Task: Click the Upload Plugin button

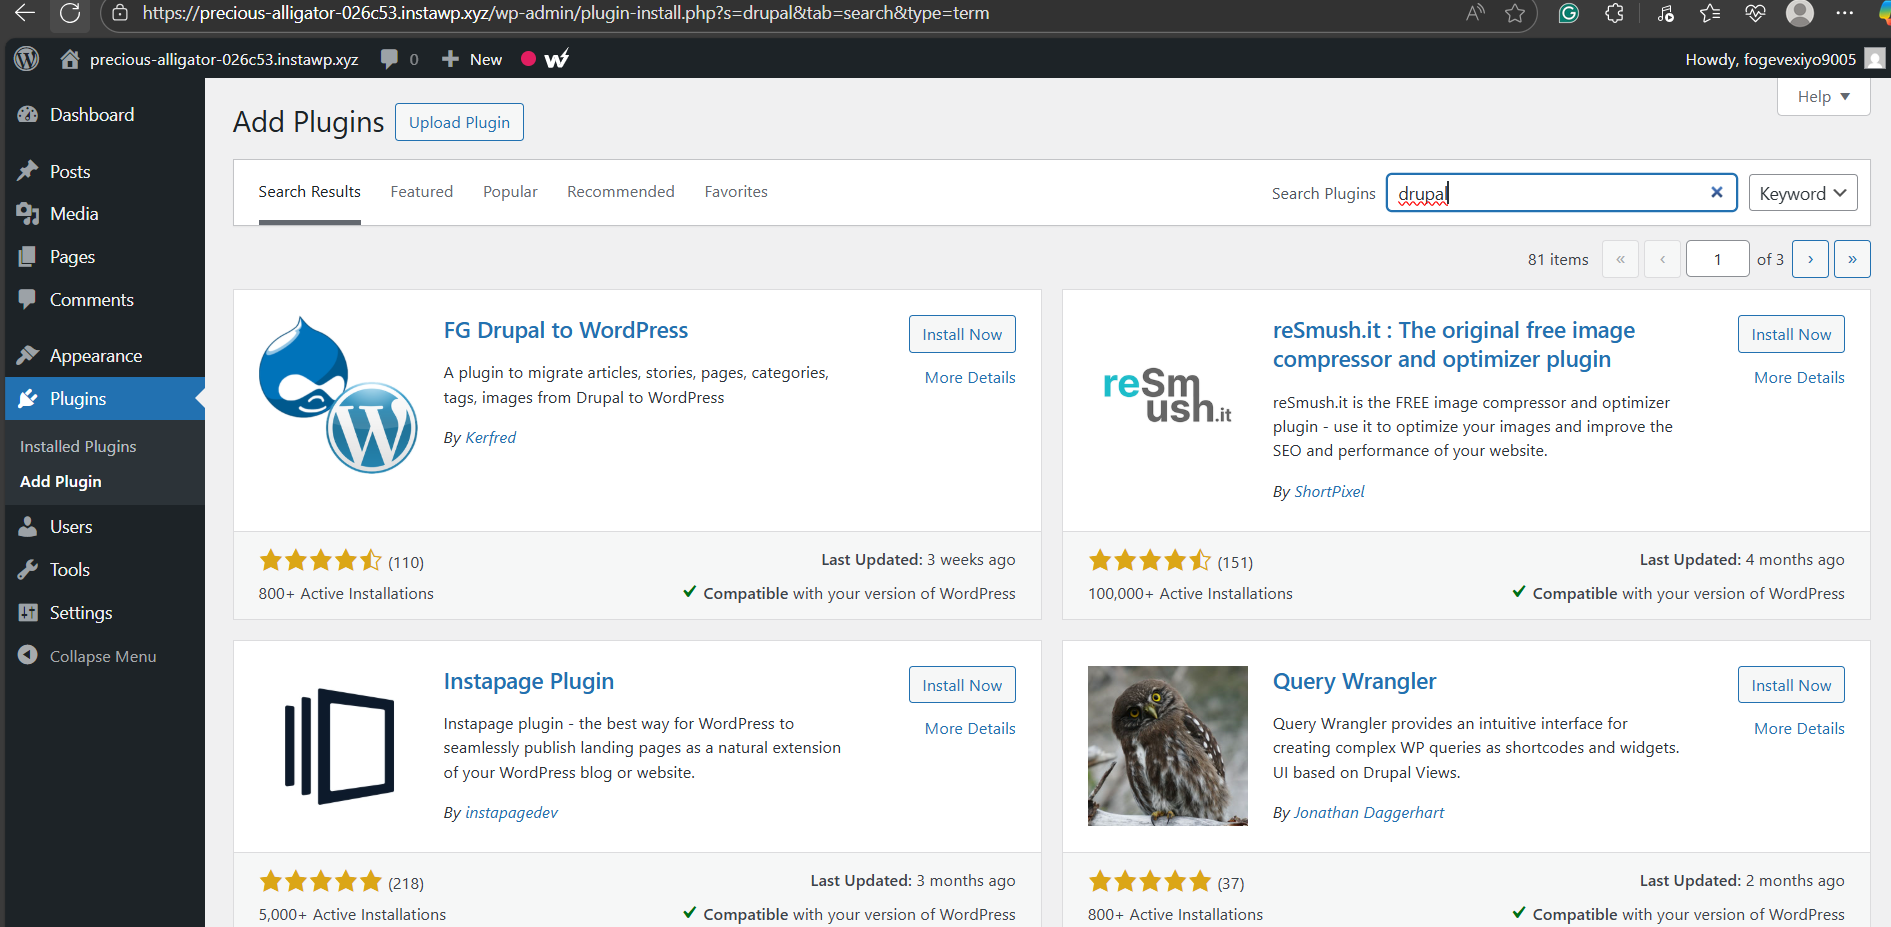Action: (x=459, y=122)
